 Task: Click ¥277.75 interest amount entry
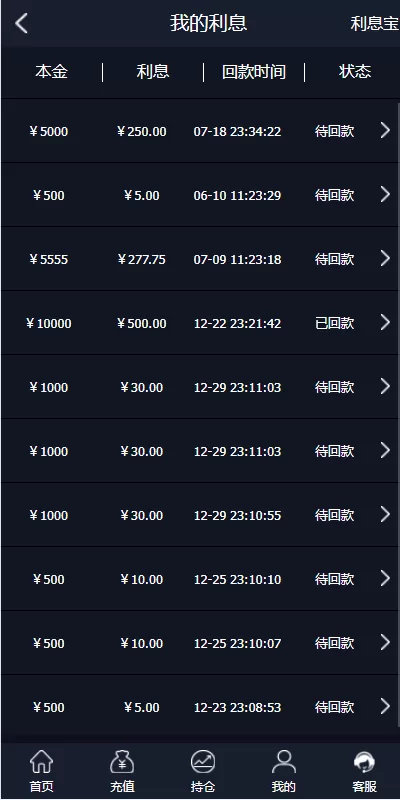(x=141, y=260)
